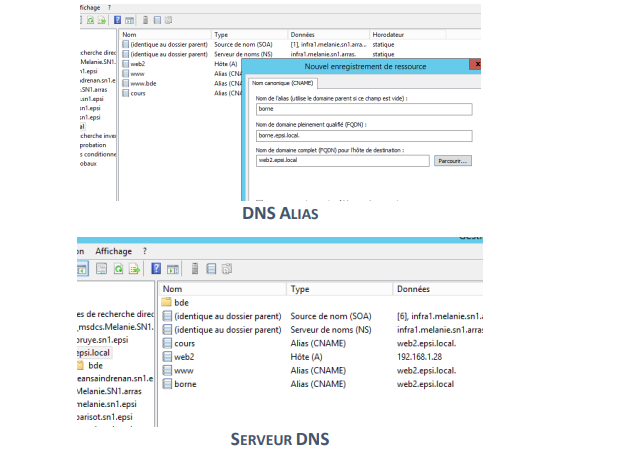The width and height of the screenshot is (640, 453).
Task: Sort by Données column in lower window
Action: point(438,289)
